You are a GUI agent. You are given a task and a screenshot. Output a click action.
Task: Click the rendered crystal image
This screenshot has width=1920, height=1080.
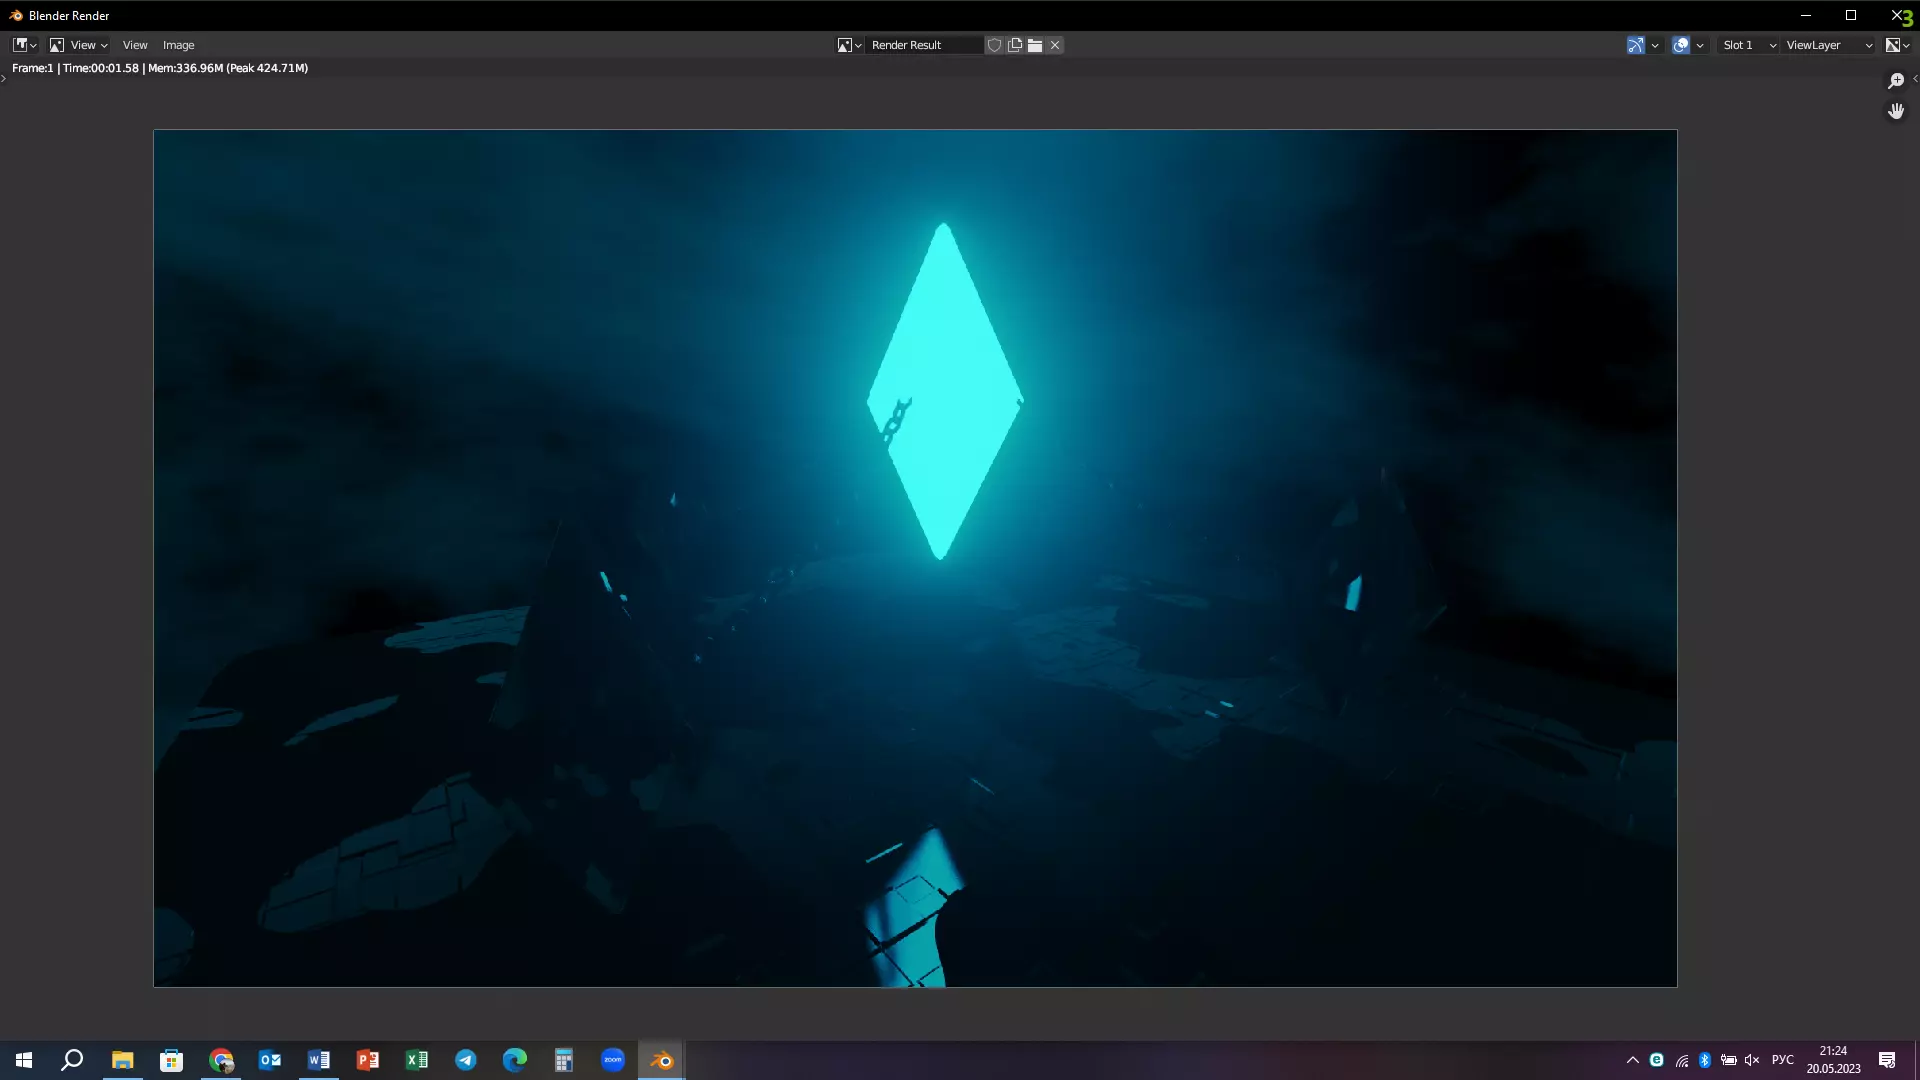(915, 558)
